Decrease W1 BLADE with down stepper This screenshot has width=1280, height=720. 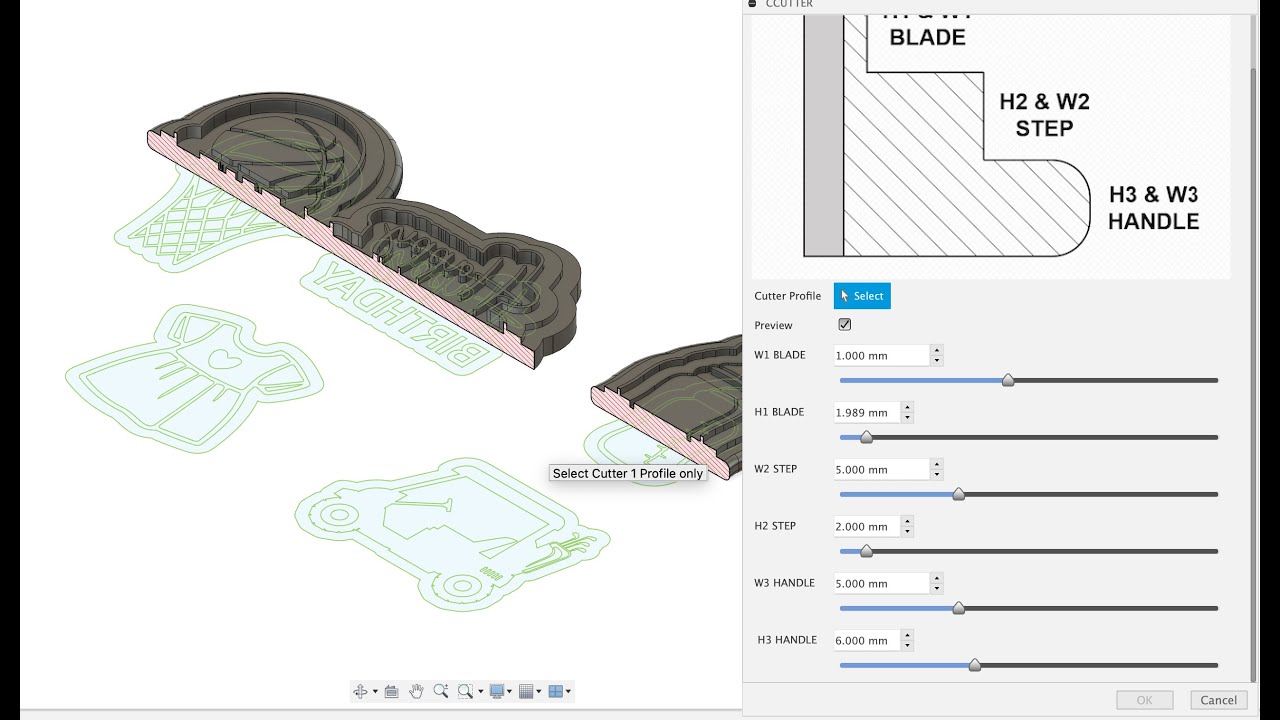(936, 360)
